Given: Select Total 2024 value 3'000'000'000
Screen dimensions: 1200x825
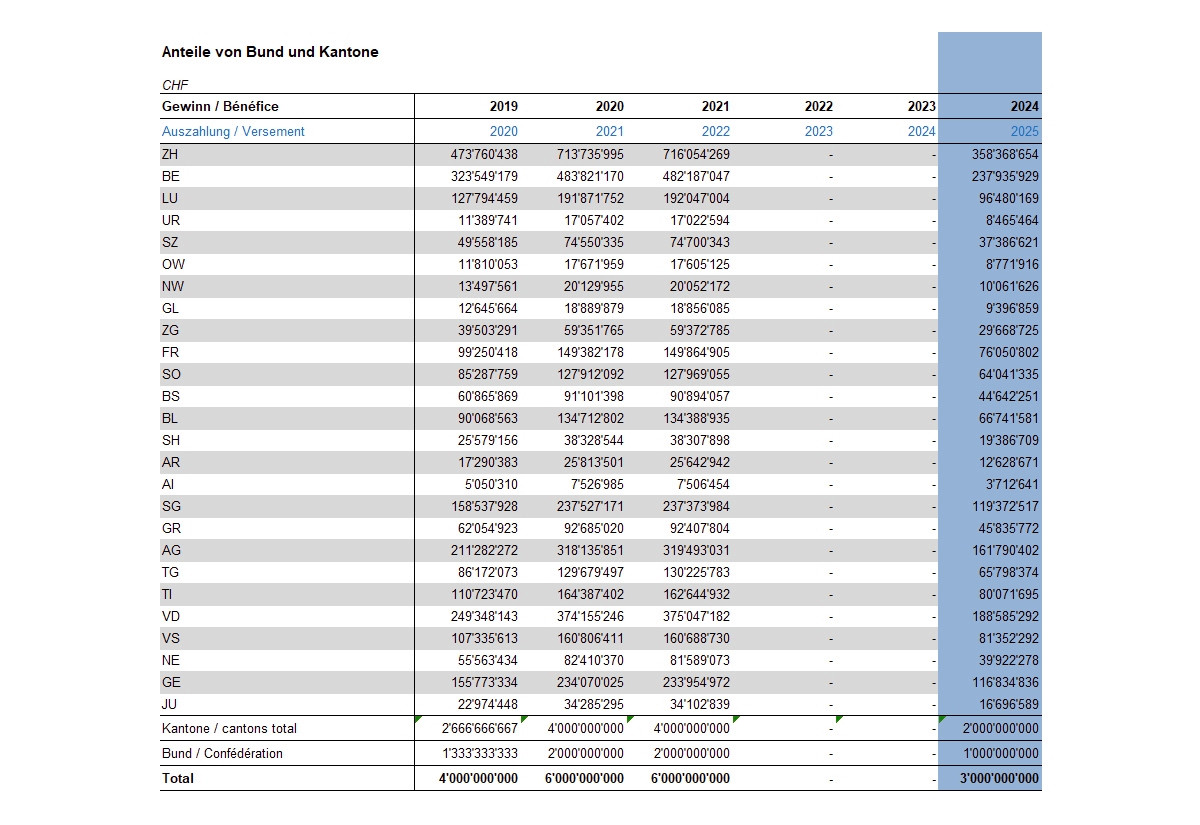Looking at the screenshot, I should pos(999,779).
